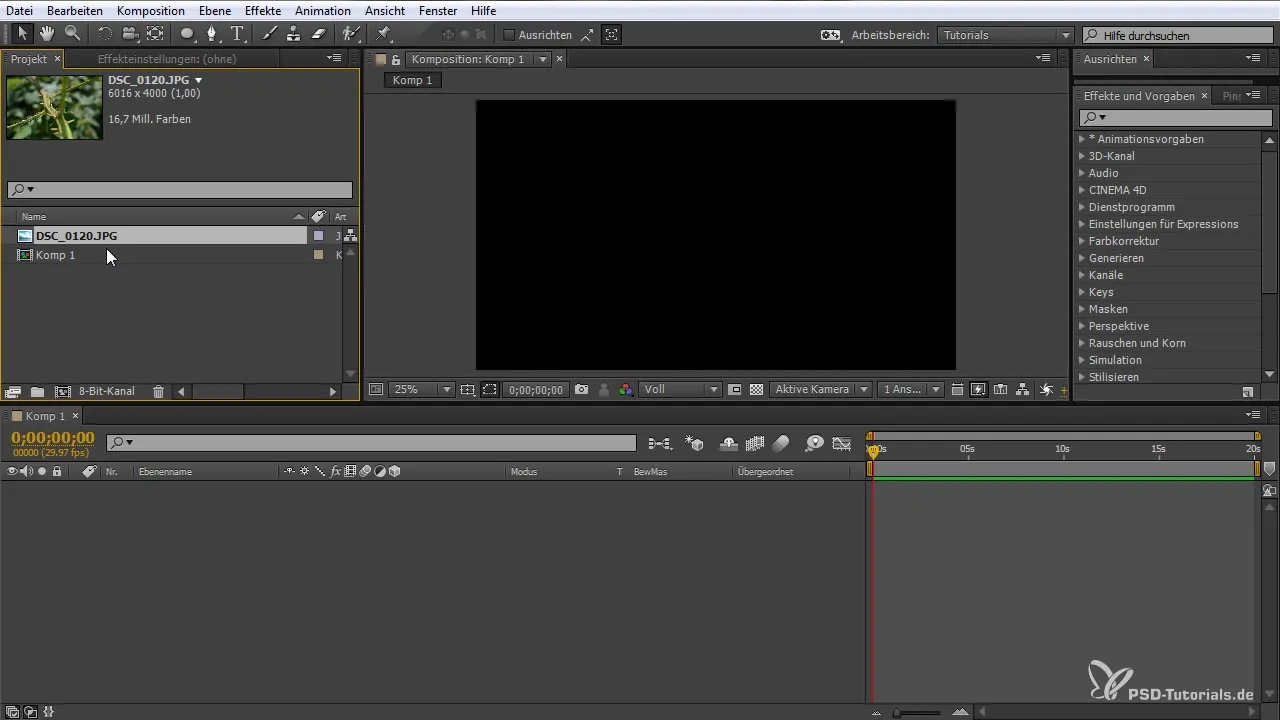Select the Clone Stamp tool
The height and width of the screenshot is (720, 1280).
(x=293, y=34)
